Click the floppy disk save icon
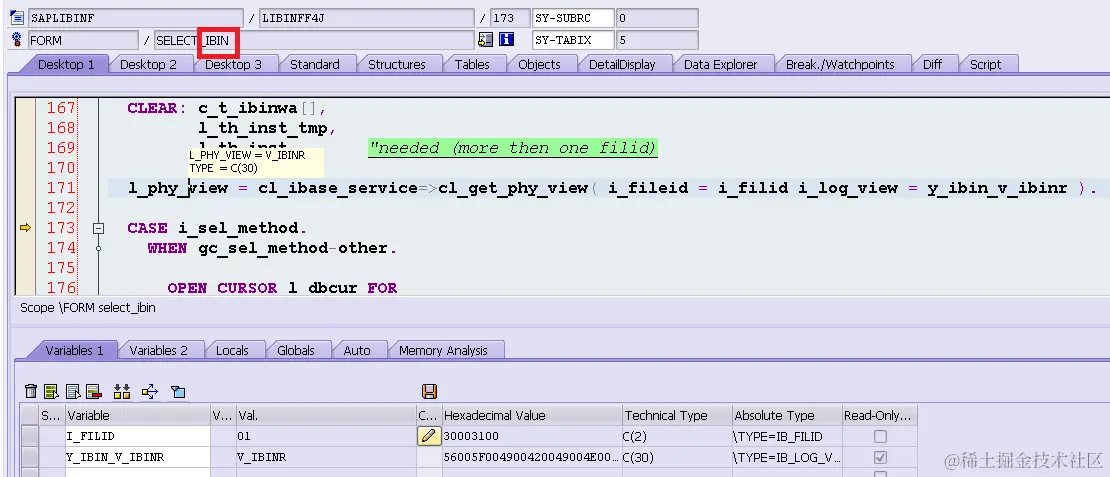1110x477 pixels. coord(429,391)
